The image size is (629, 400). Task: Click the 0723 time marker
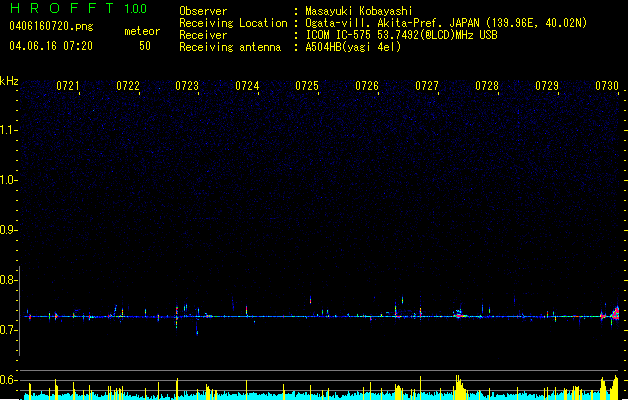tap(187, 86)
